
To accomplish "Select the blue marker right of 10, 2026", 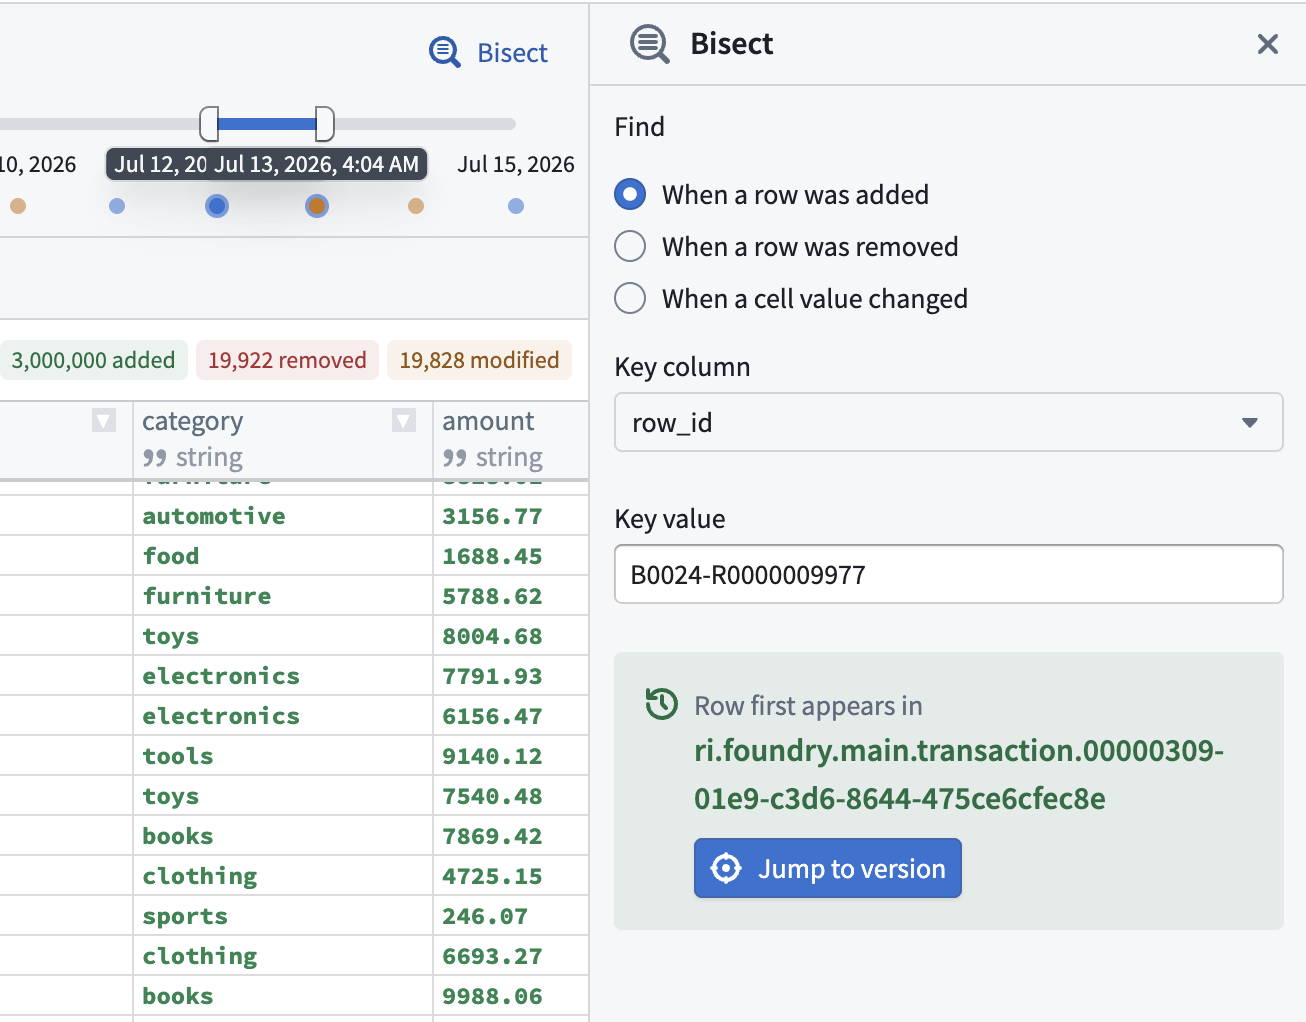I will point(117,206).
